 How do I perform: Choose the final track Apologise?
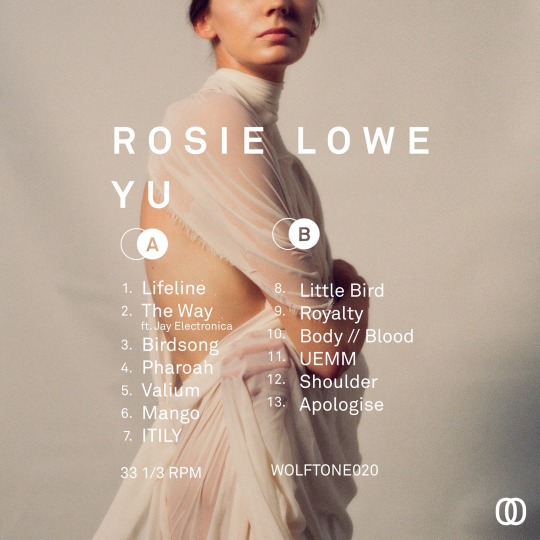[341, 405]
